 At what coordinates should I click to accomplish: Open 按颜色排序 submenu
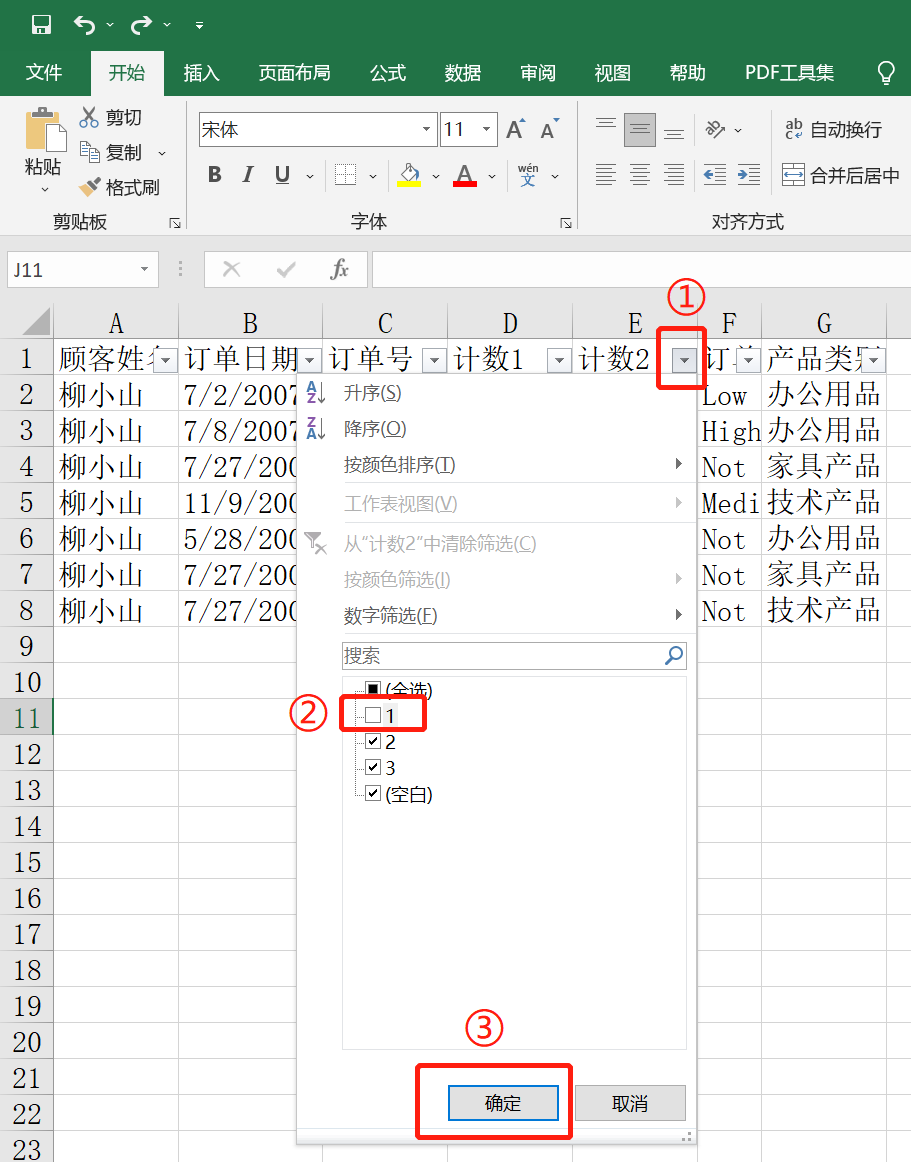(497, 465)
